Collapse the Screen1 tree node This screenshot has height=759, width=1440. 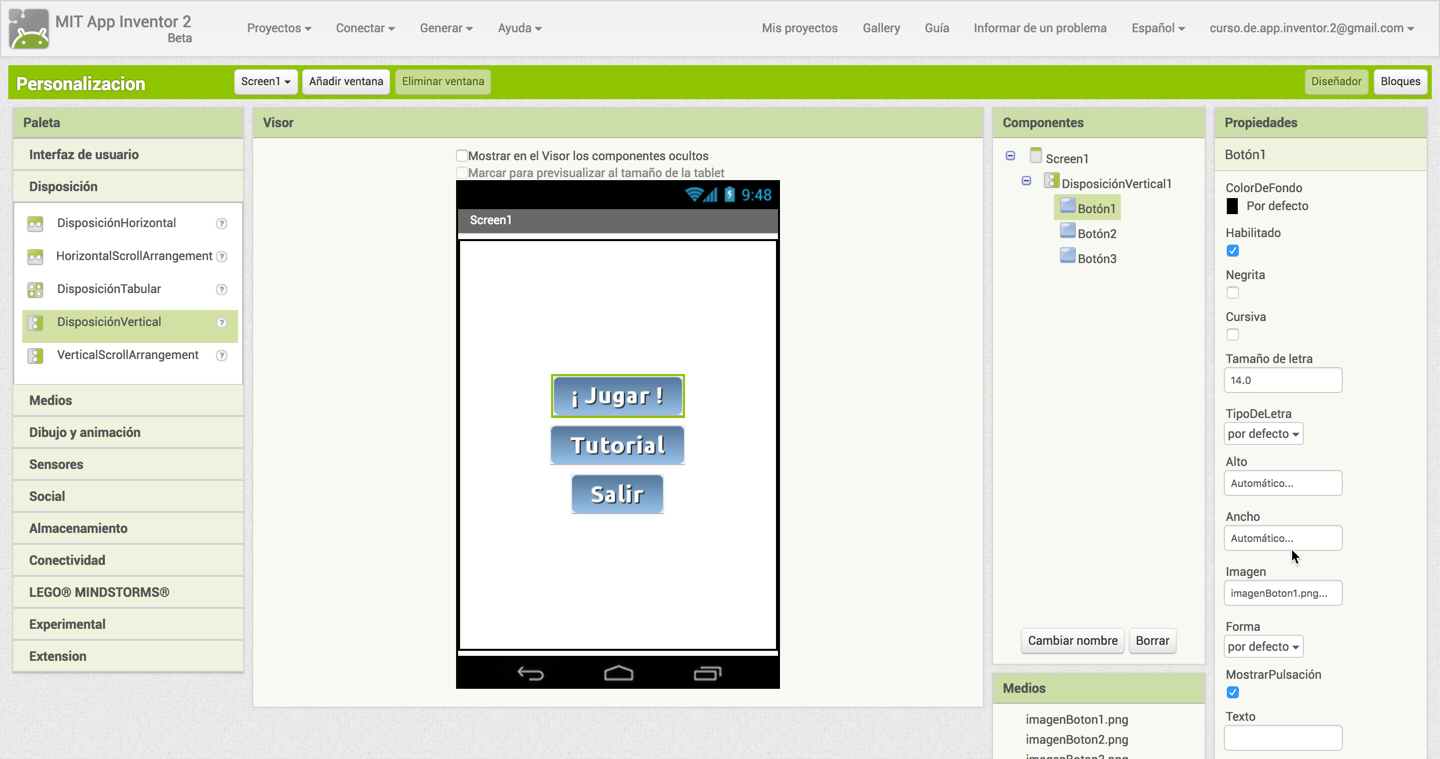[1010, 156]
